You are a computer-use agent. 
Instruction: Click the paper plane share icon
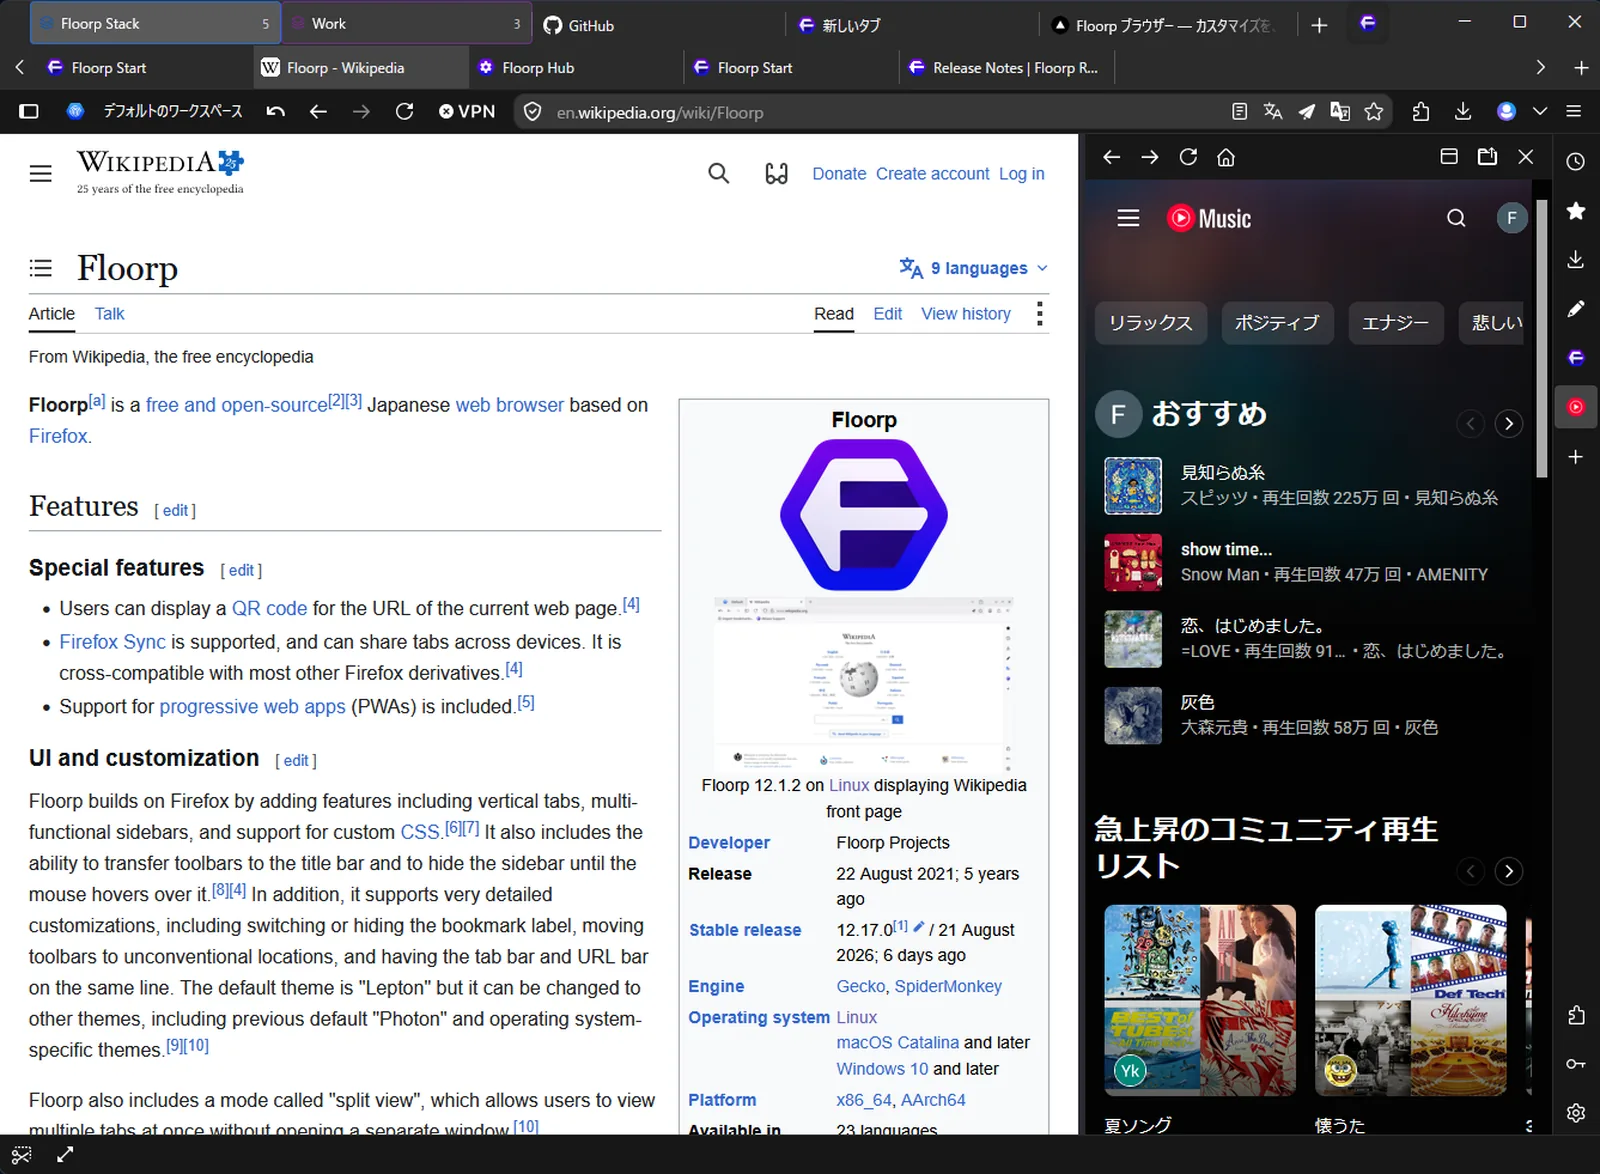pos(1306,112)
